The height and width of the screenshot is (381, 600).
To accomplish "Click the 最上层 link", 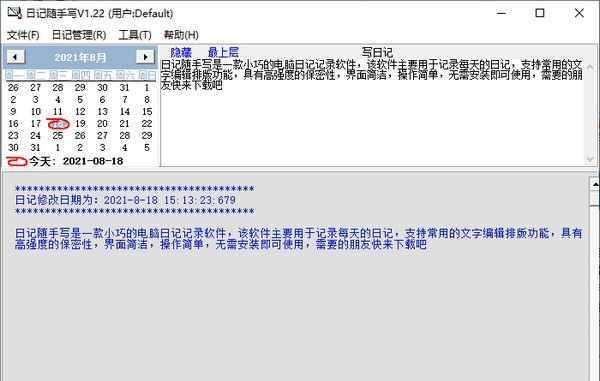I will click(x=223, y=52).
